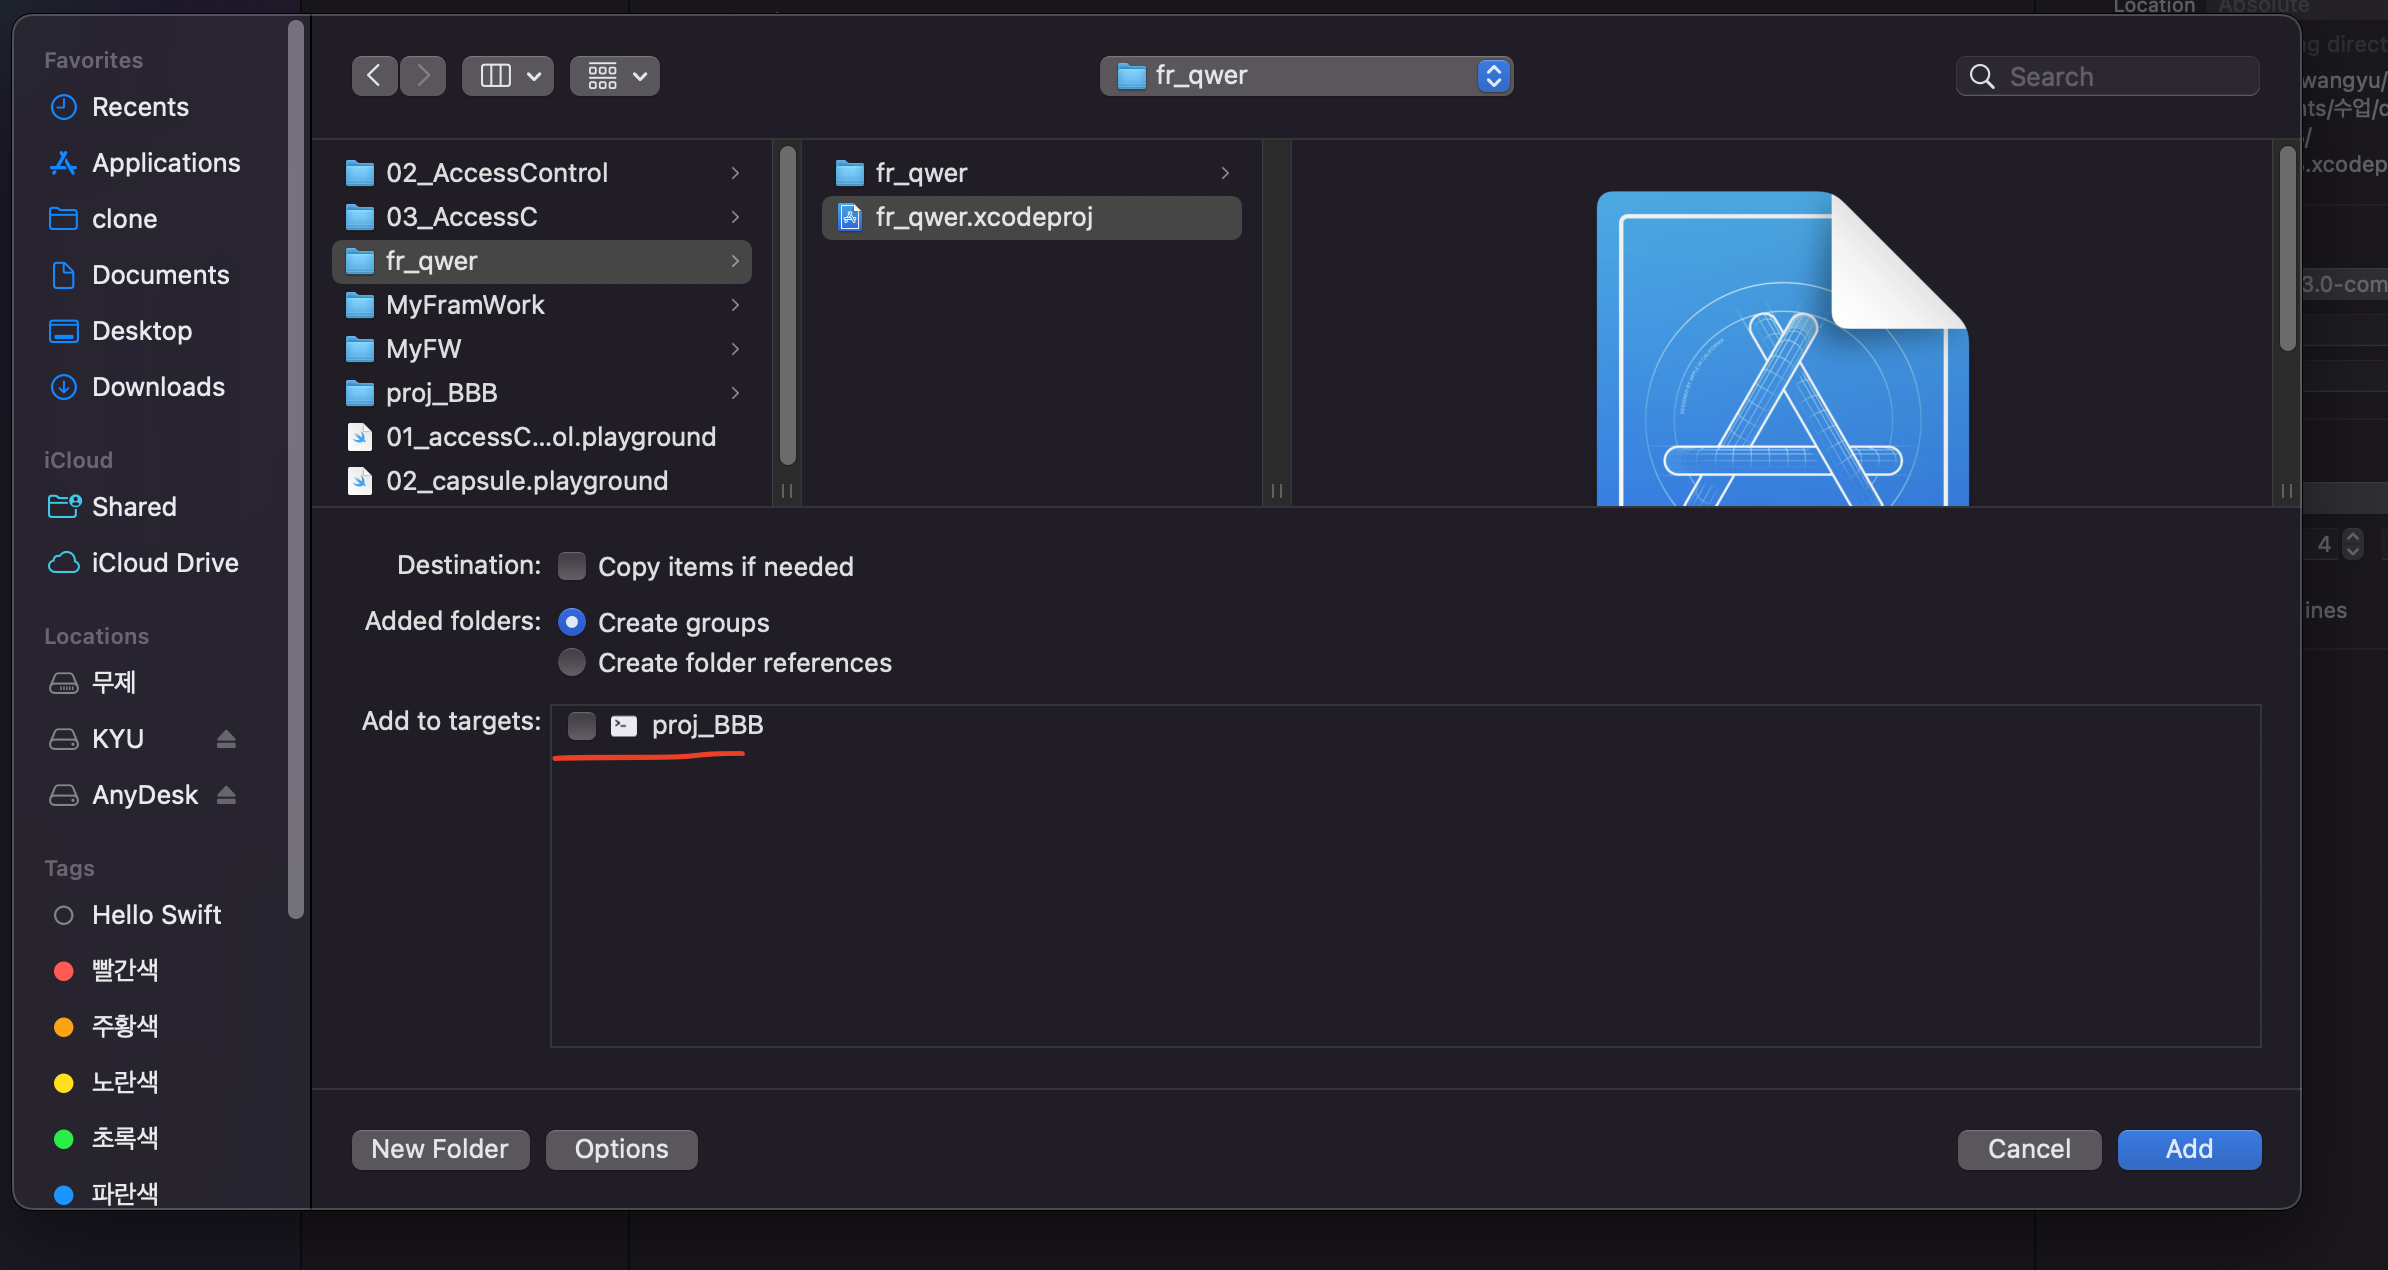Enable Copy items if needed checkbox
The width and height of the screenshot is (2388, 1270).
coord(572,566)
